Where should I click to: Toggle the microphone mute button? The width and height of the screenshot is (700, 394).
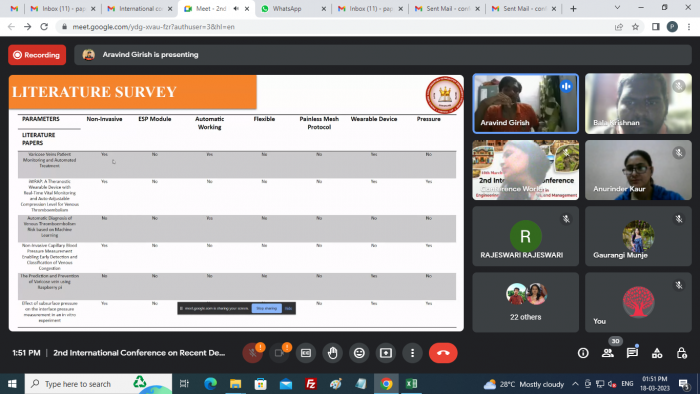click(x=253, y=353)
